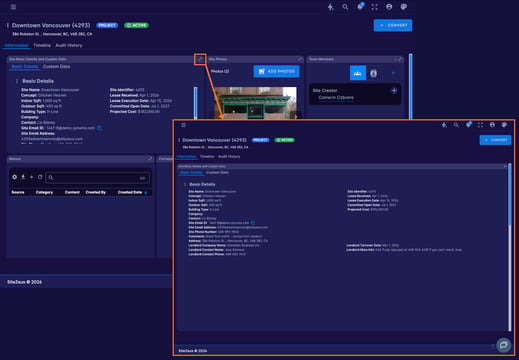Copy Site Email ID in the expanded view
Screen dimensions: 519x360
tap(253, 223)
